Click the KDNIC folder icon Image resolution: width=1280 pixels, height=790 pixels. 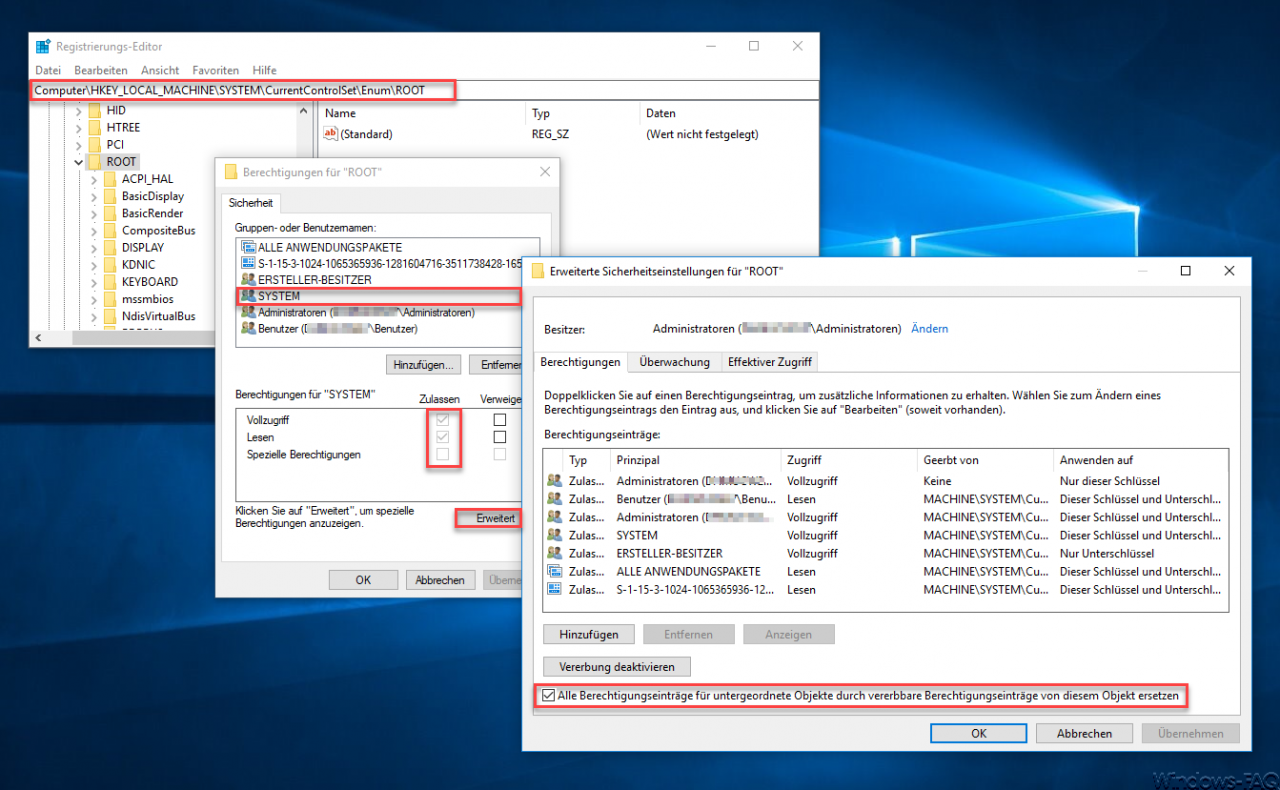[x=110, y=264]
